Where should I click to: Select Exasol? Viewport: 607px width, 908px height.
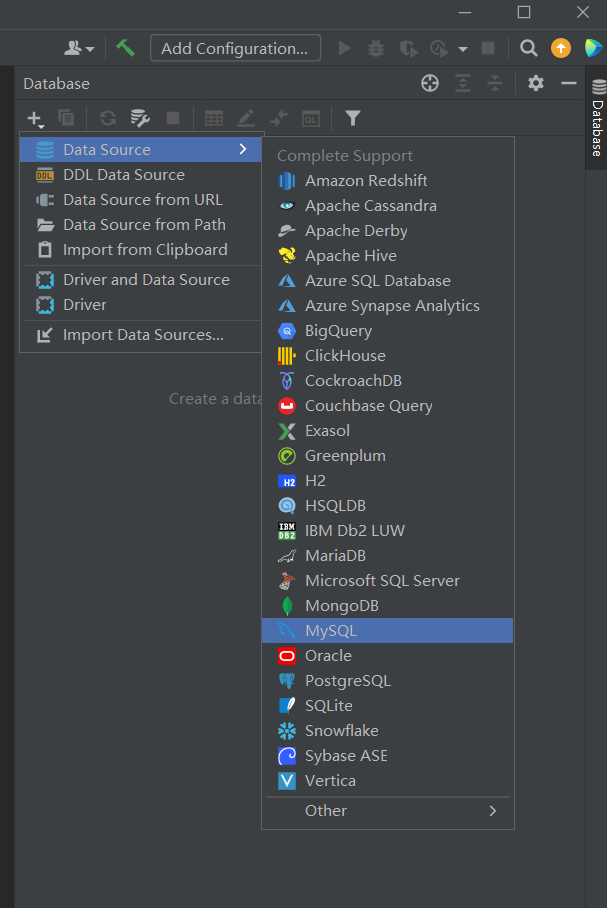[387, 431]
